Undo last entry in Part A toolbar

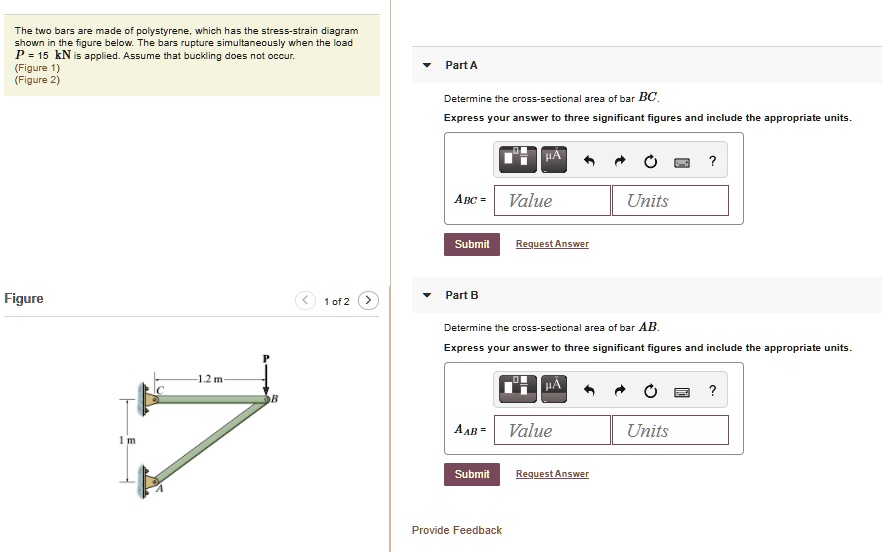[589, 161]
